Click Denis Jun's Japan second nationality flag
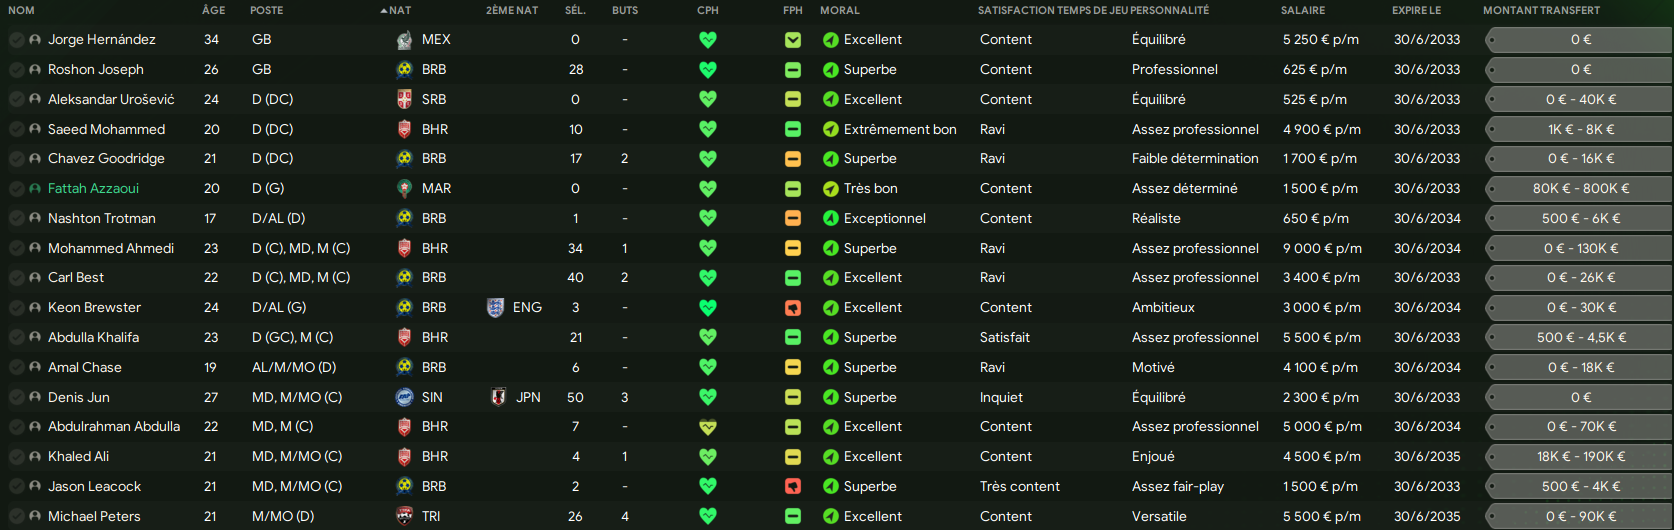Viewport: 1674px width, 530px height. [x=498, y=397]
